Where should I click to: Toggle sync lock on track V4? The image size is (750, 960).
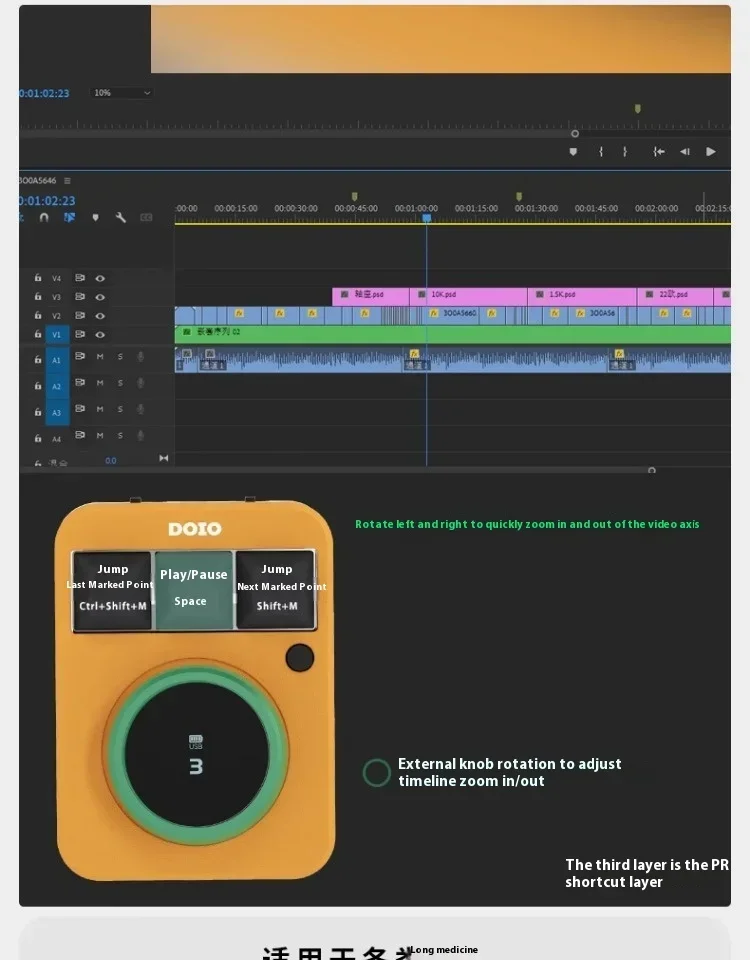[x=80, y=278]
